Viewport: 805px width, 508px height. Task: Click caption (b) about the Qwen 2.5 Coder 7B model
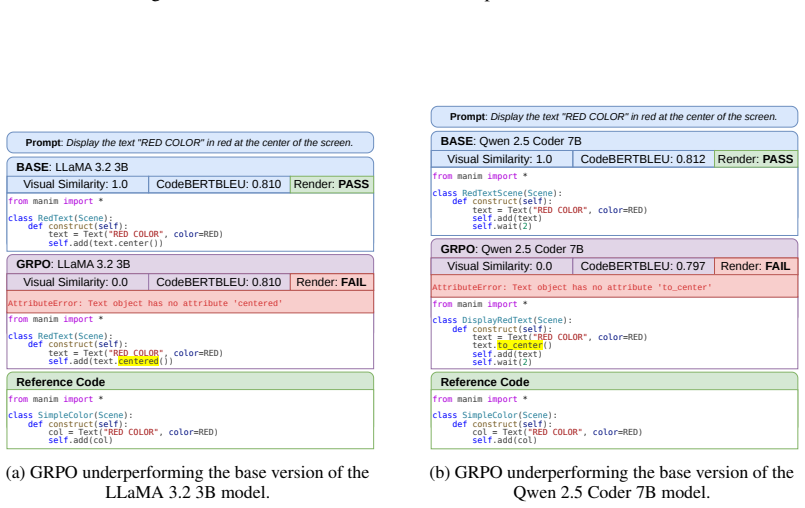click(611, 482)
